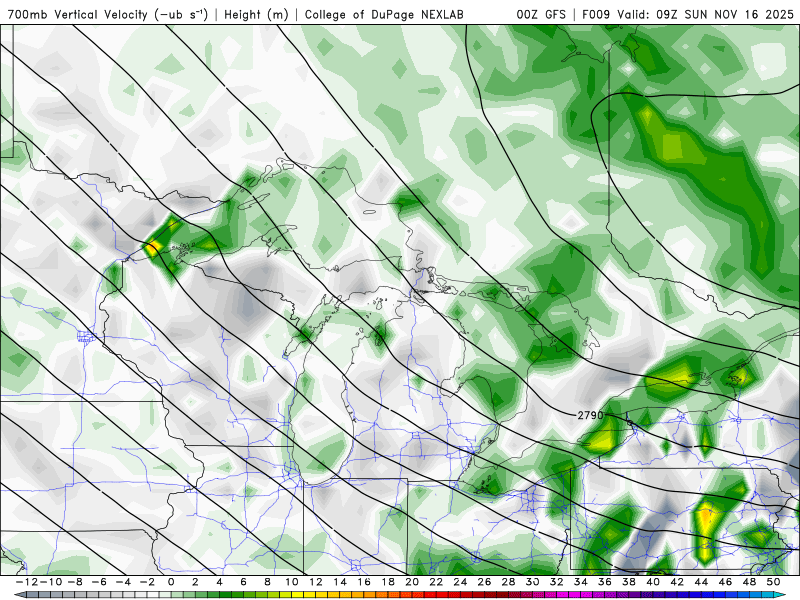The image size is (800, 600).
Task: Click the '-4' color scale label
Action: click(123, 582)
